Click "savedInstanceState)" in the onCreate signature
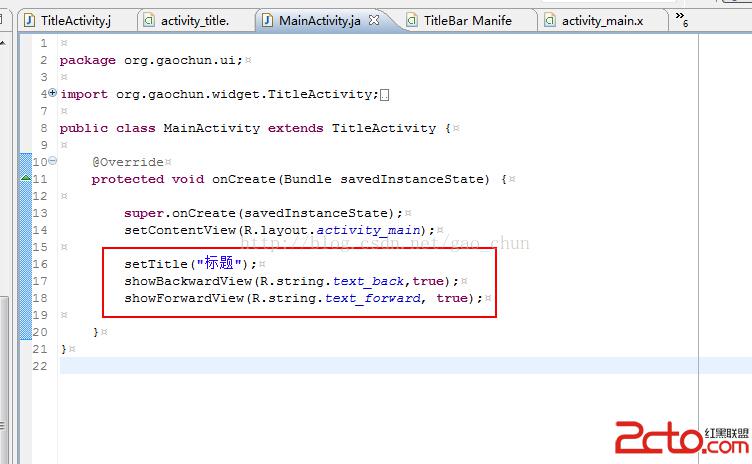The width and height of the screenshot is (752, 464). point(415,179)
